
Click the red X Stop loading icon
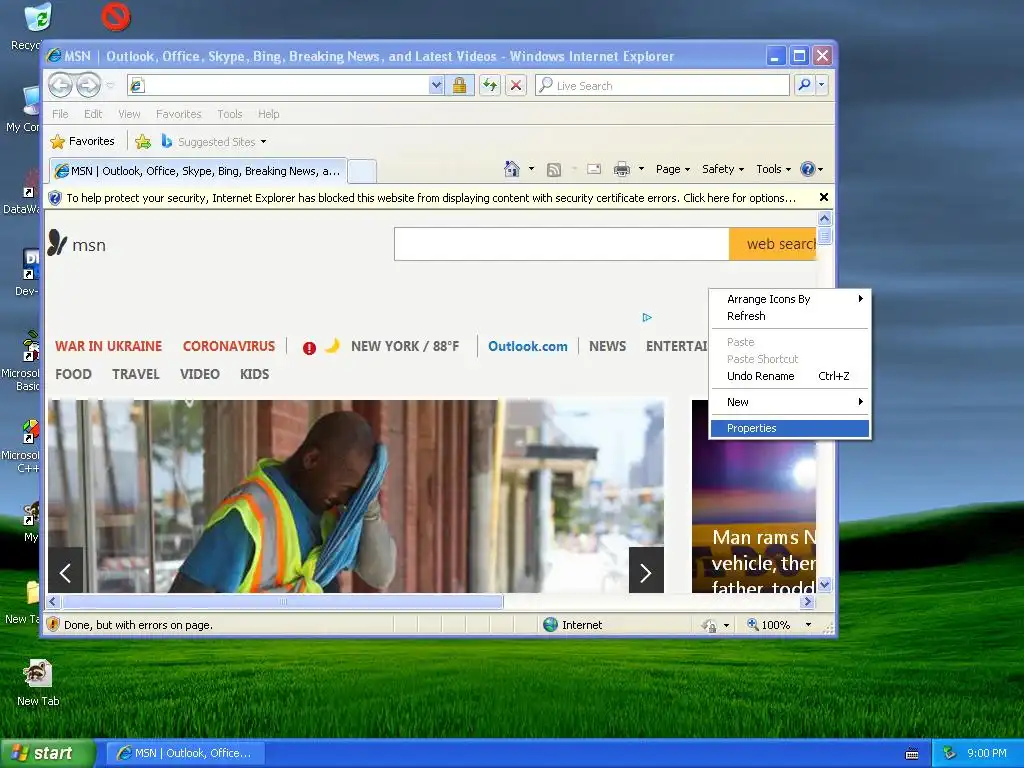pyautogui.click(x=516, y=86)
